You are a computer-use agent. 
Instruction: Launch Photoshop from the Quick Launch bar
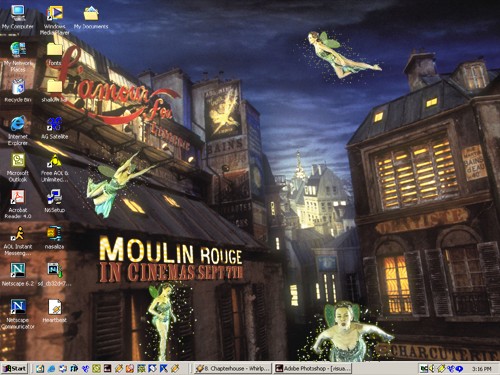point(107,368)
